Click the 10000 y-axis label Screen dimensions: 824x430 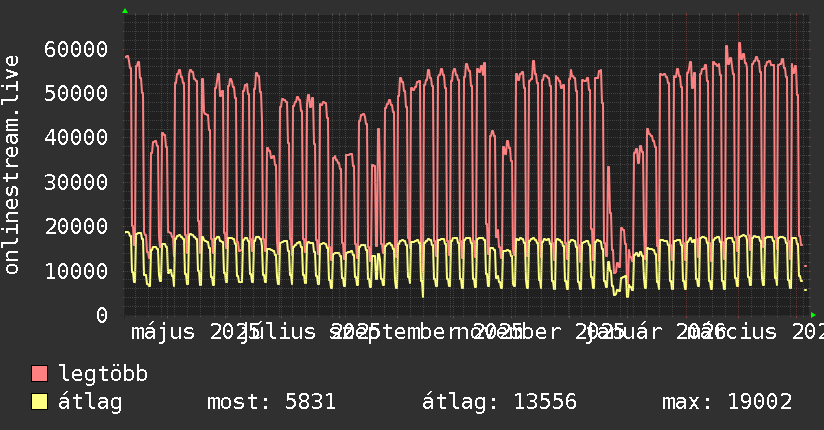pyautogui.click(x=76, y=271)
